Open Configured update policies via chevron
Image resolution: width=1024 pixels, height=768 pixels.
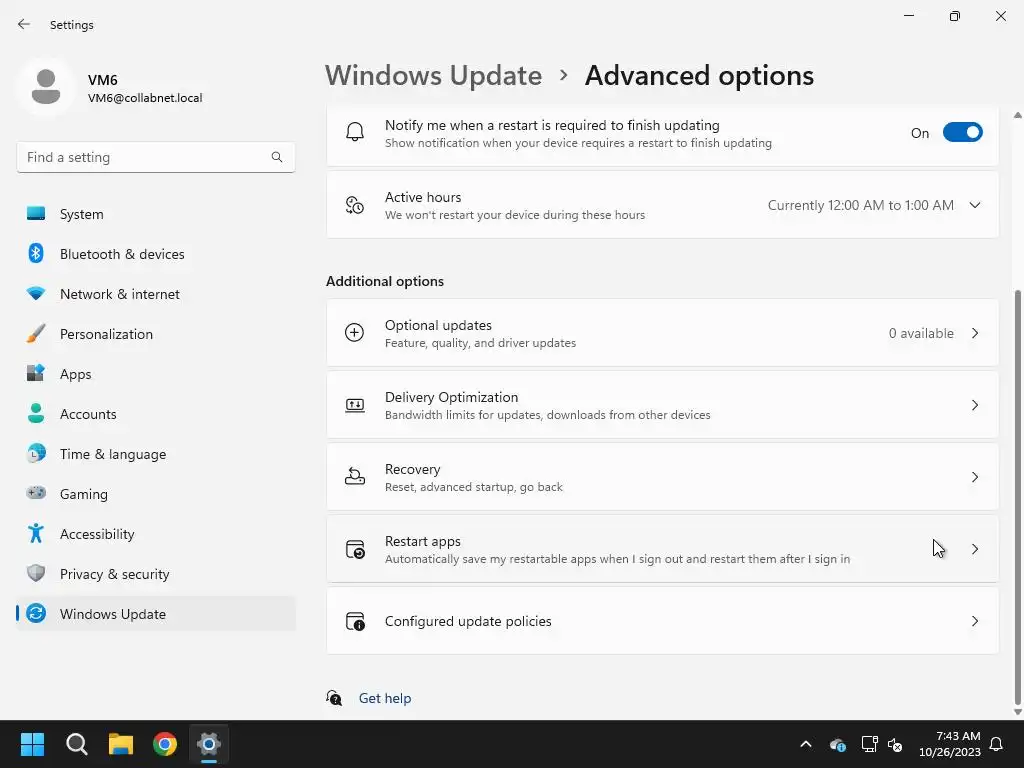tap(975, 621)
